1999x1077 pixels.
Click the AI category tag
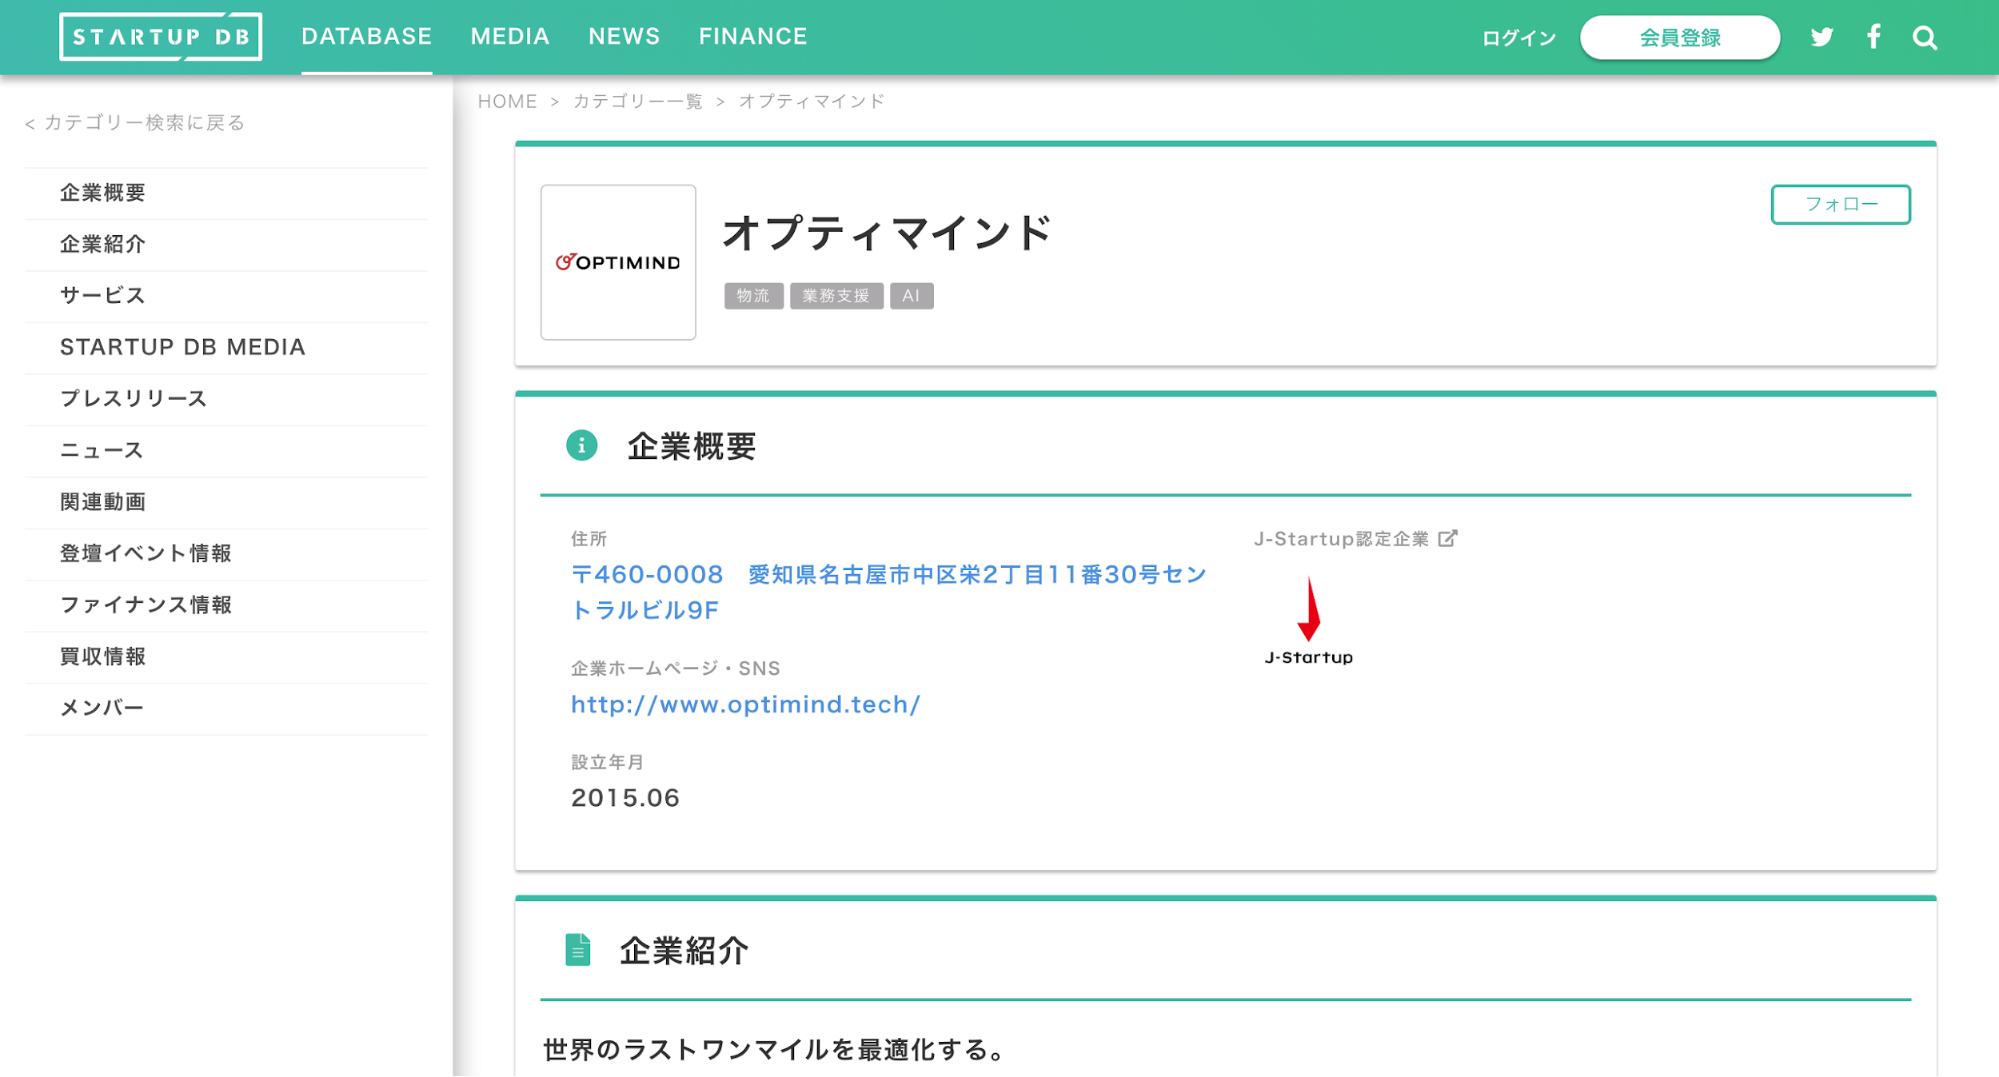pyautogui.click(x=911, y=296)
